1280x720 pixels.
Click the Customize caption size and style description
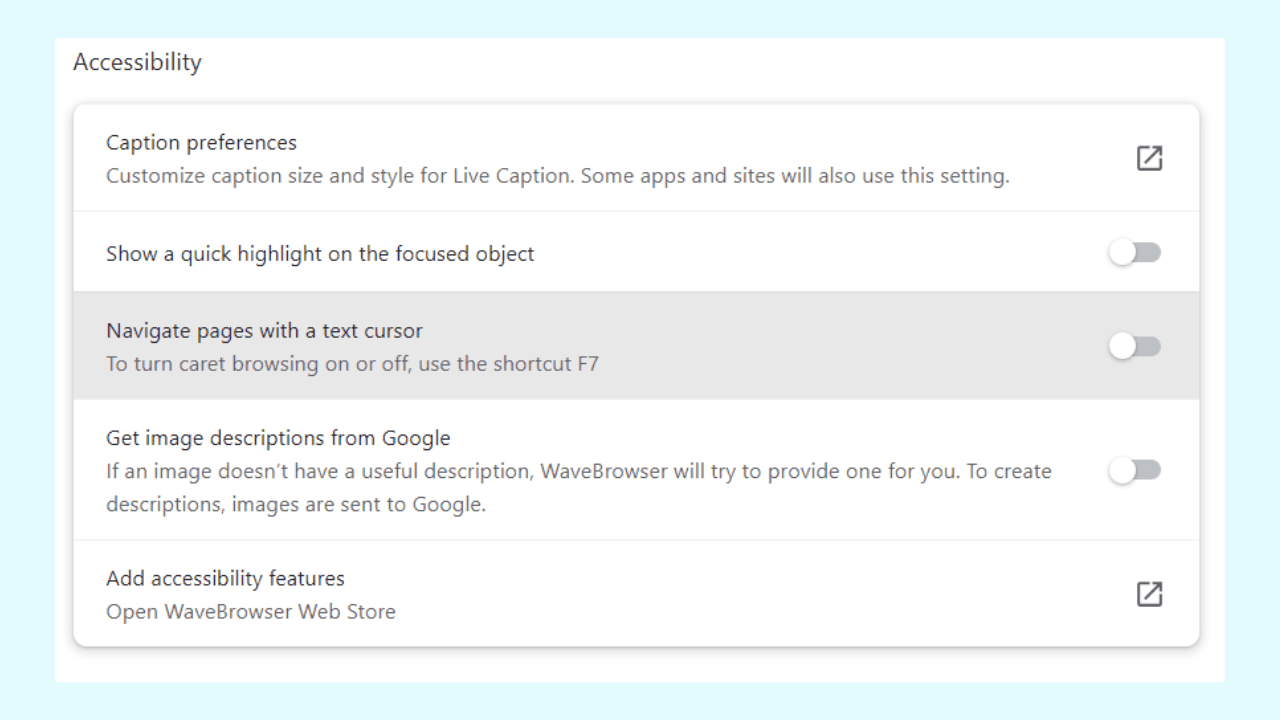pos(557,176)
